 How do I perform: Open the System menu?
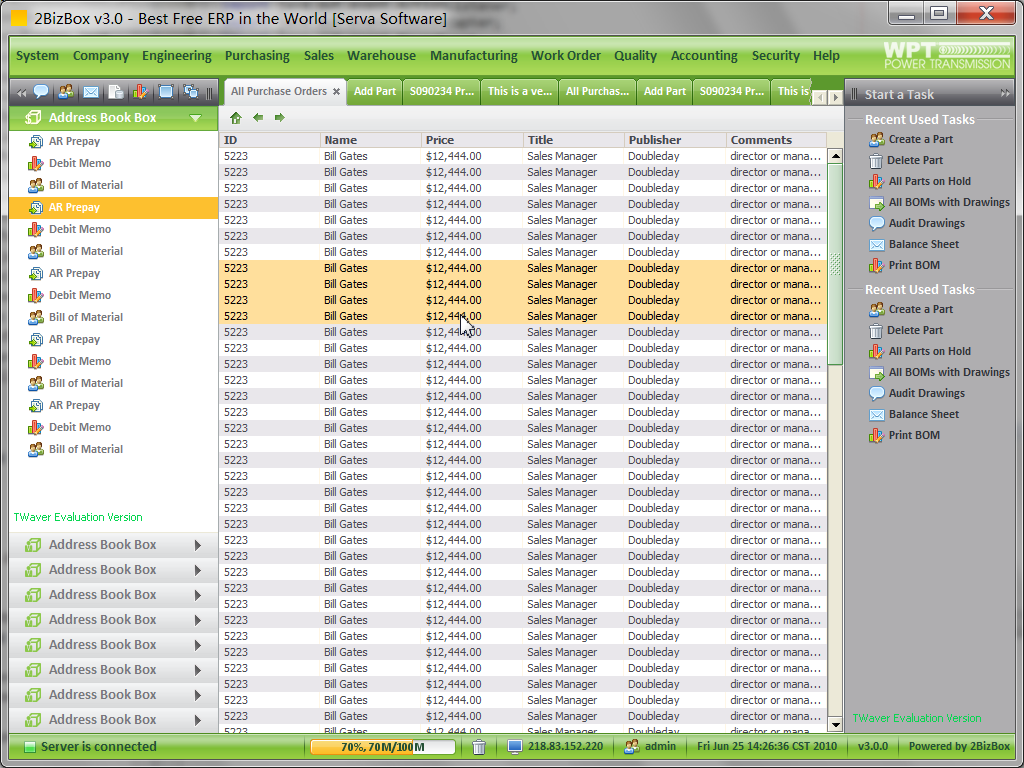(x=37, y=56)
